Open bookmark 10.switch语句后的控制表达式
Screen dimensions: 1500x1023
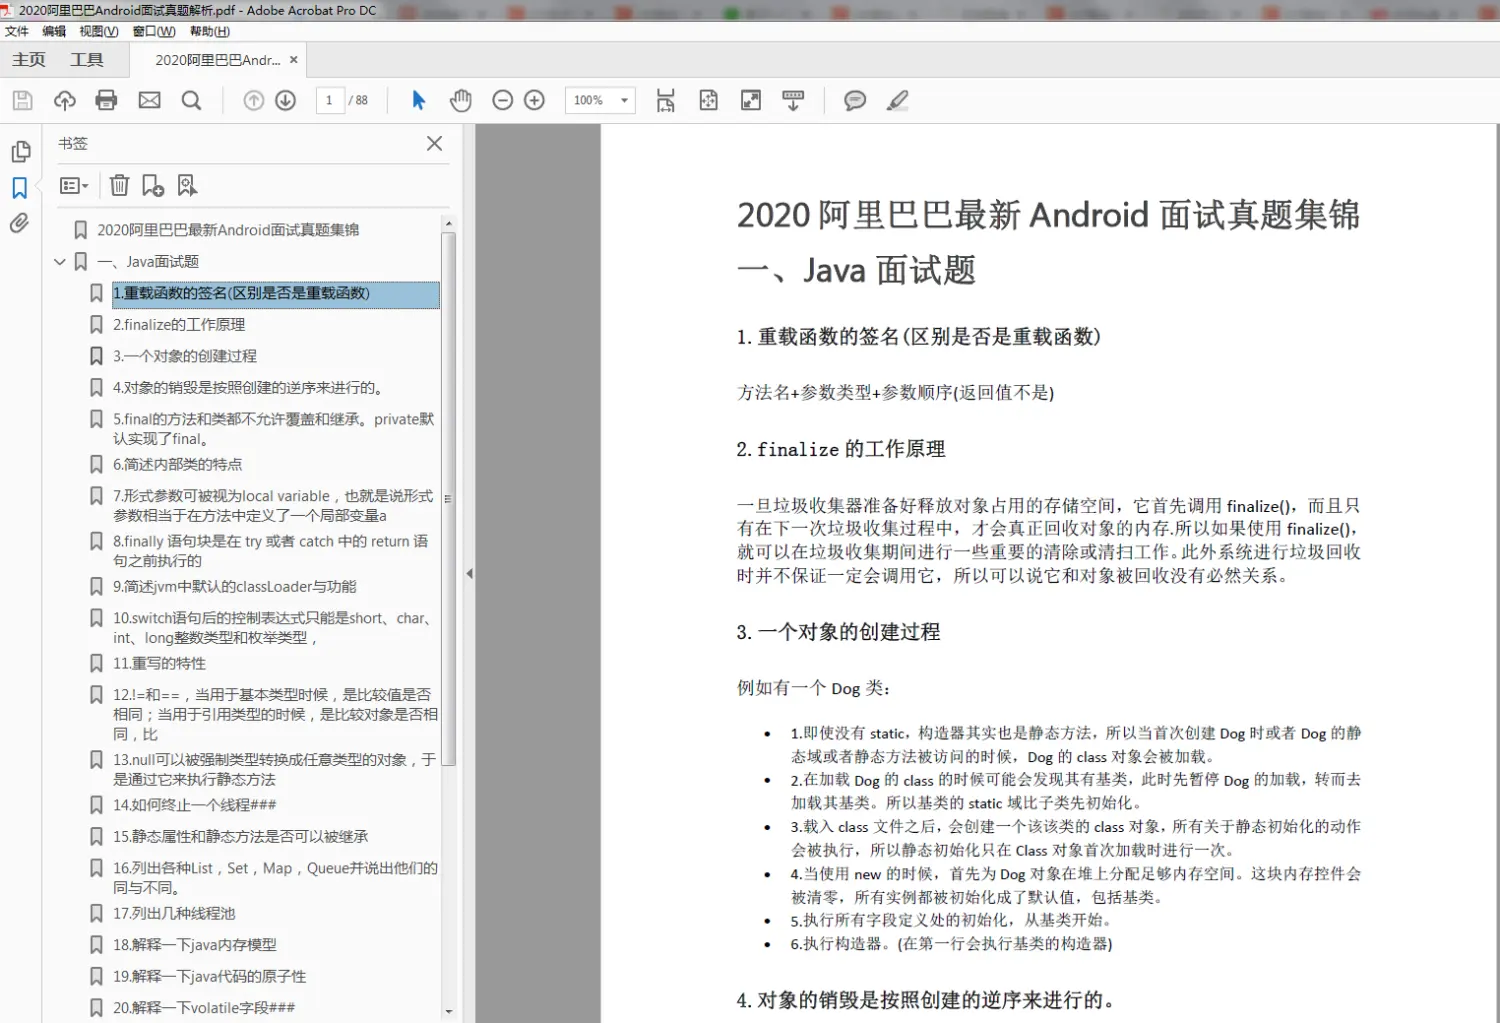coord(273,628)
